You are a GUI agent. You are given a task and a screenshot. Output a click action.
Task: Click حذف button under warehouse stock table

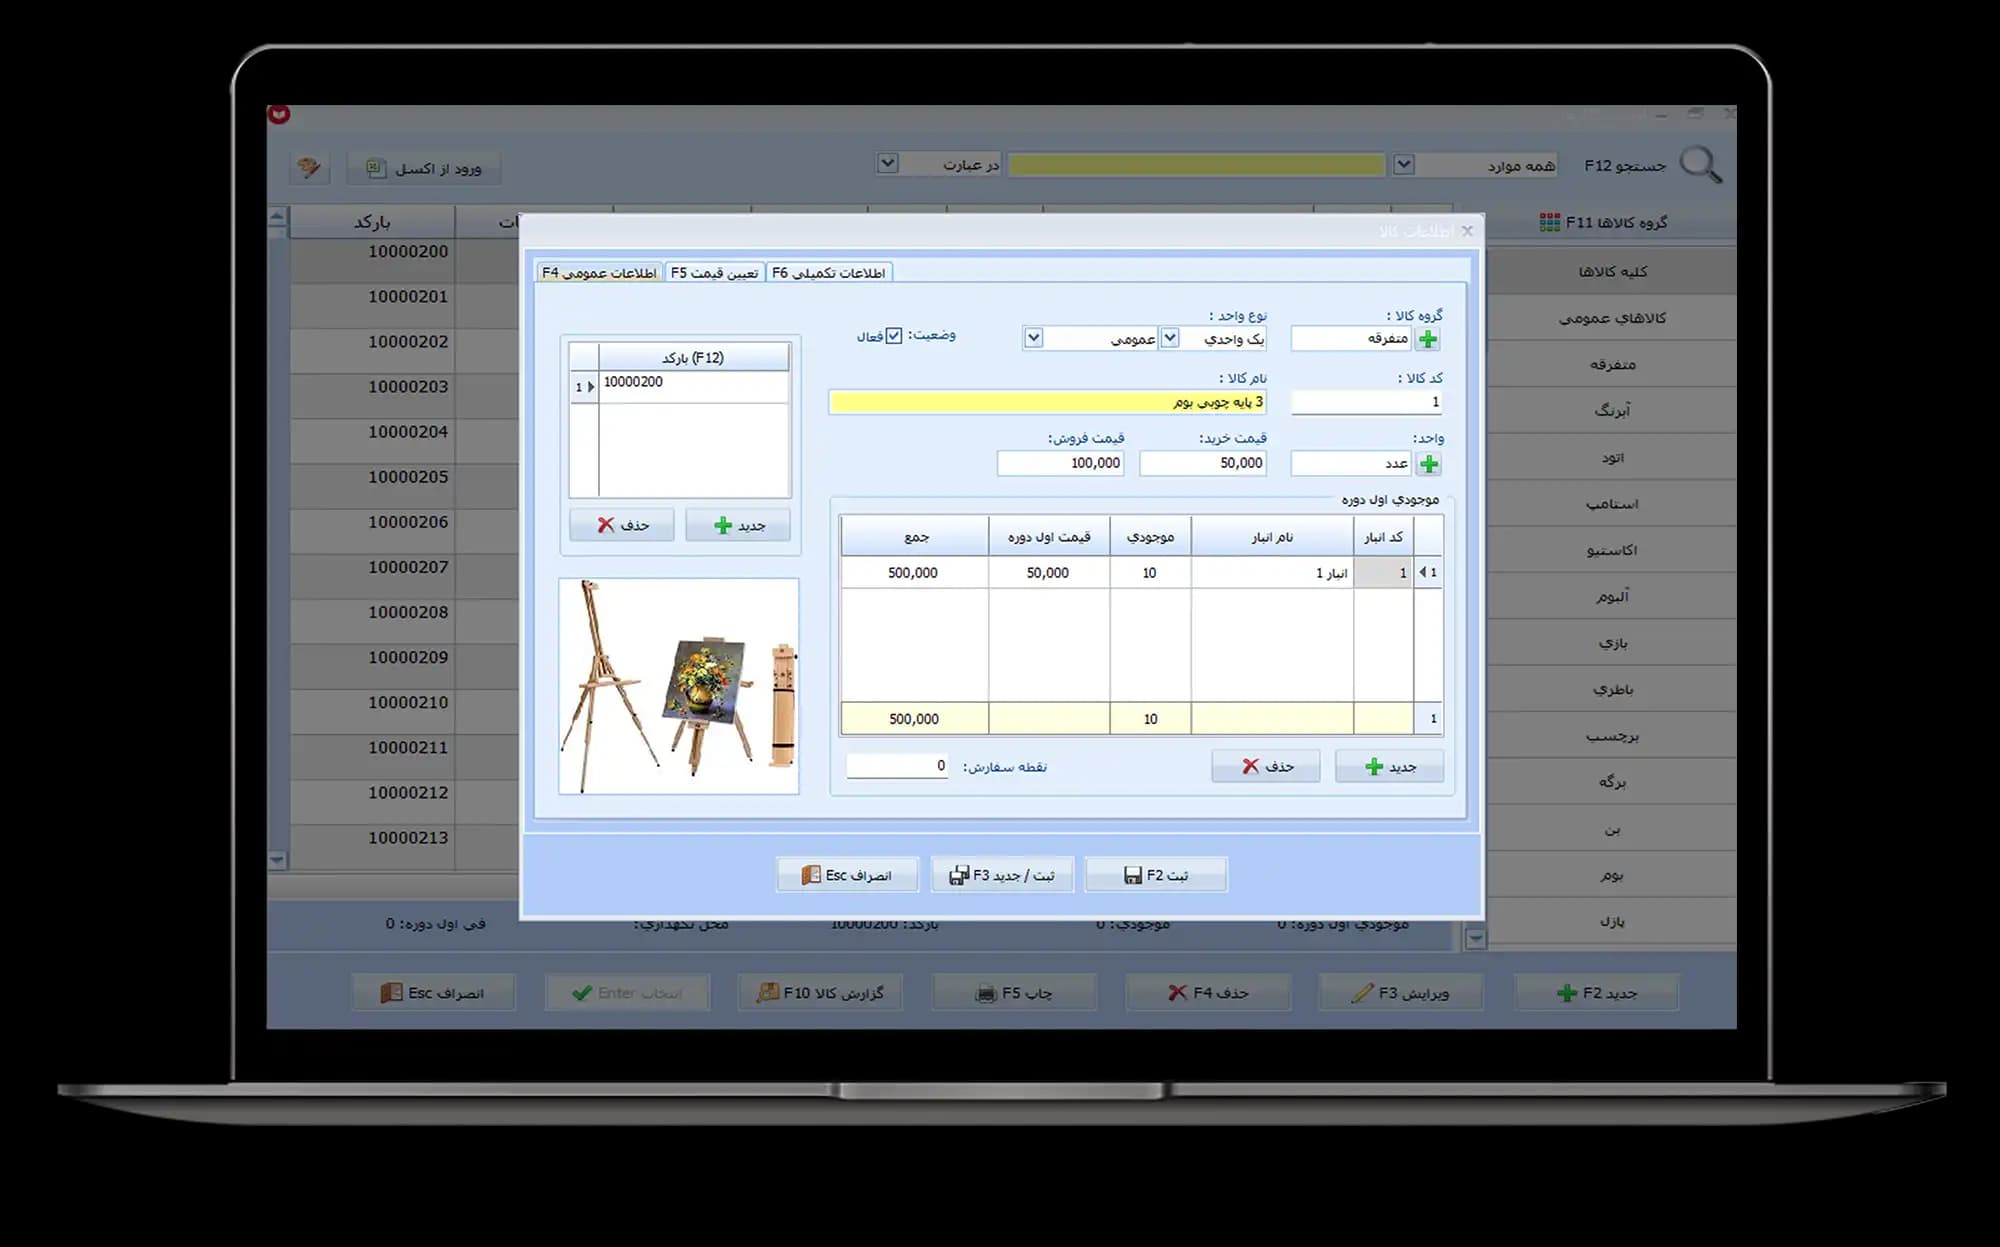1266,766
